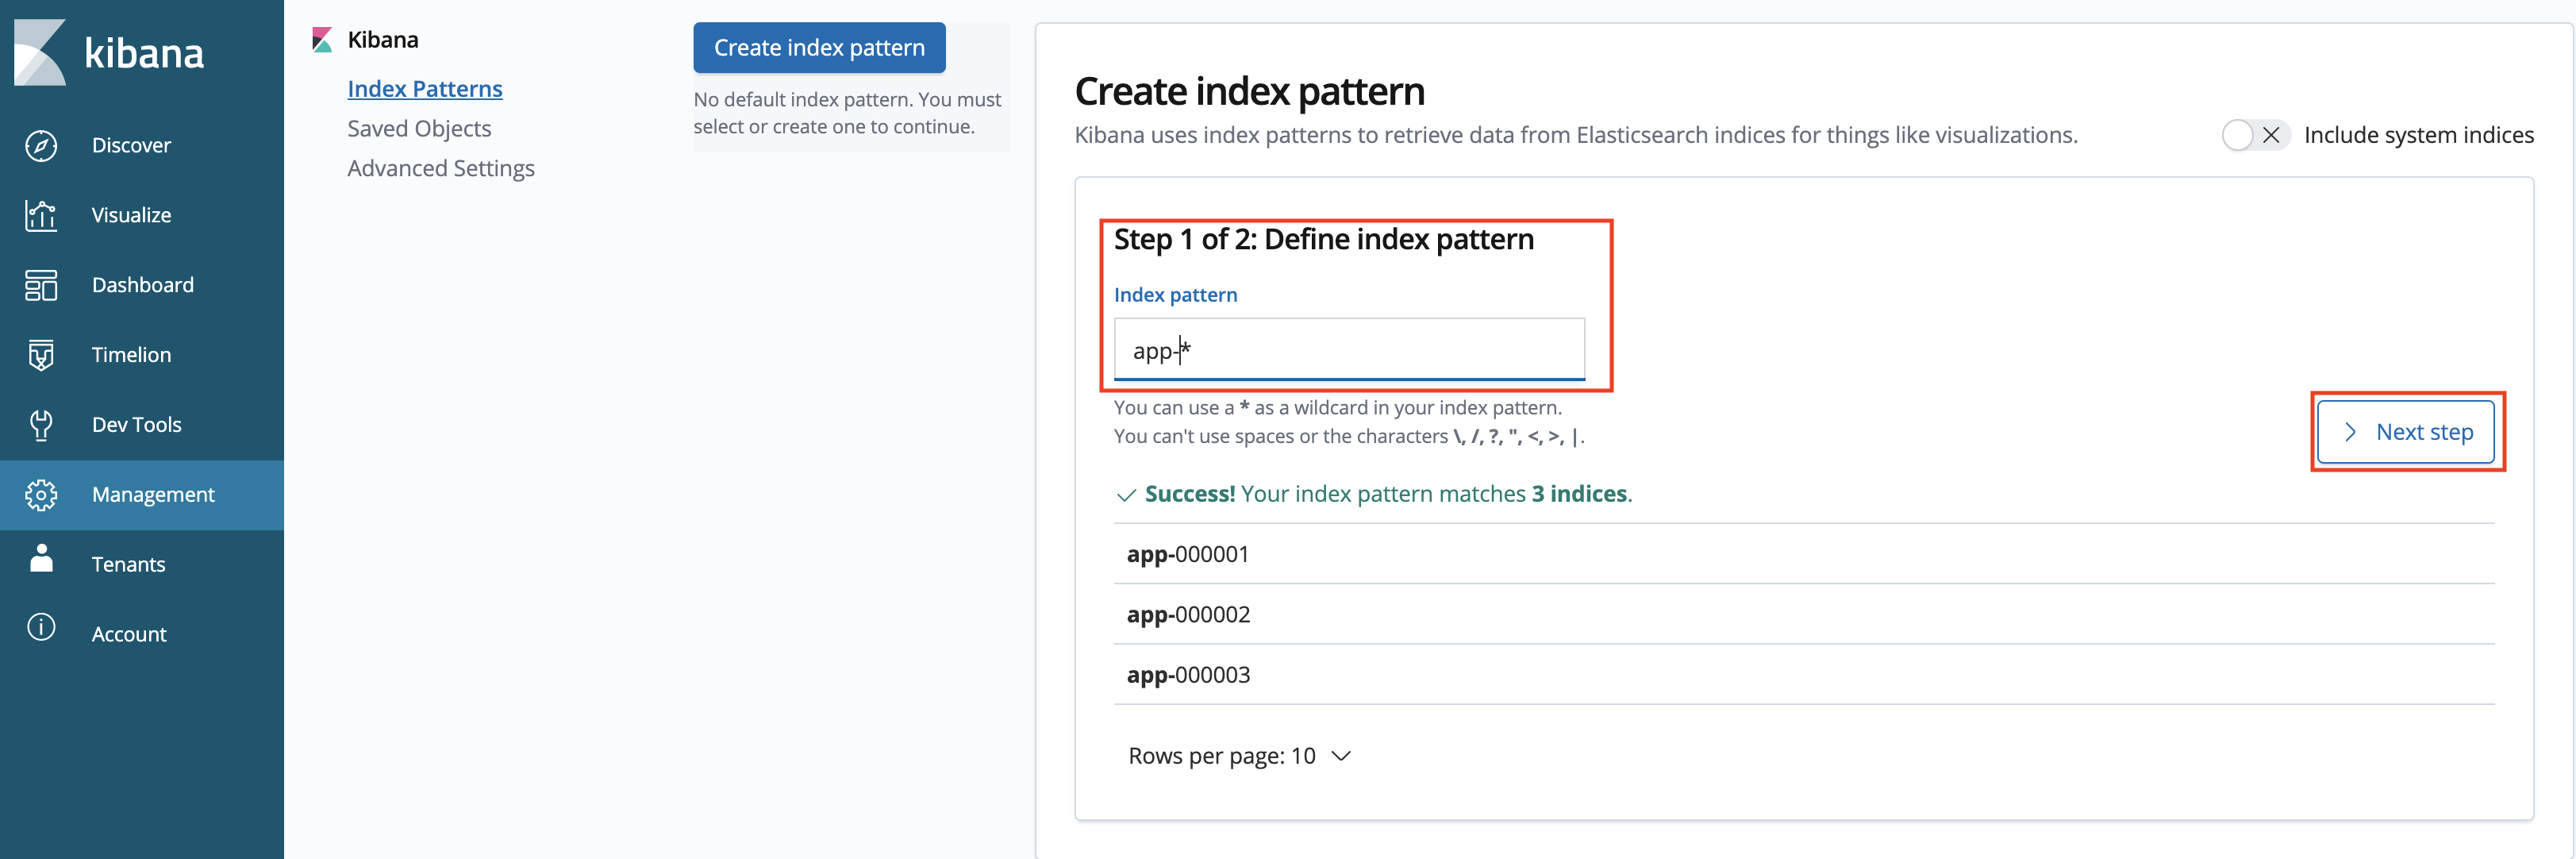Click the Dashboard layout icon
2576x859 pixels.
tap(41, 285)
